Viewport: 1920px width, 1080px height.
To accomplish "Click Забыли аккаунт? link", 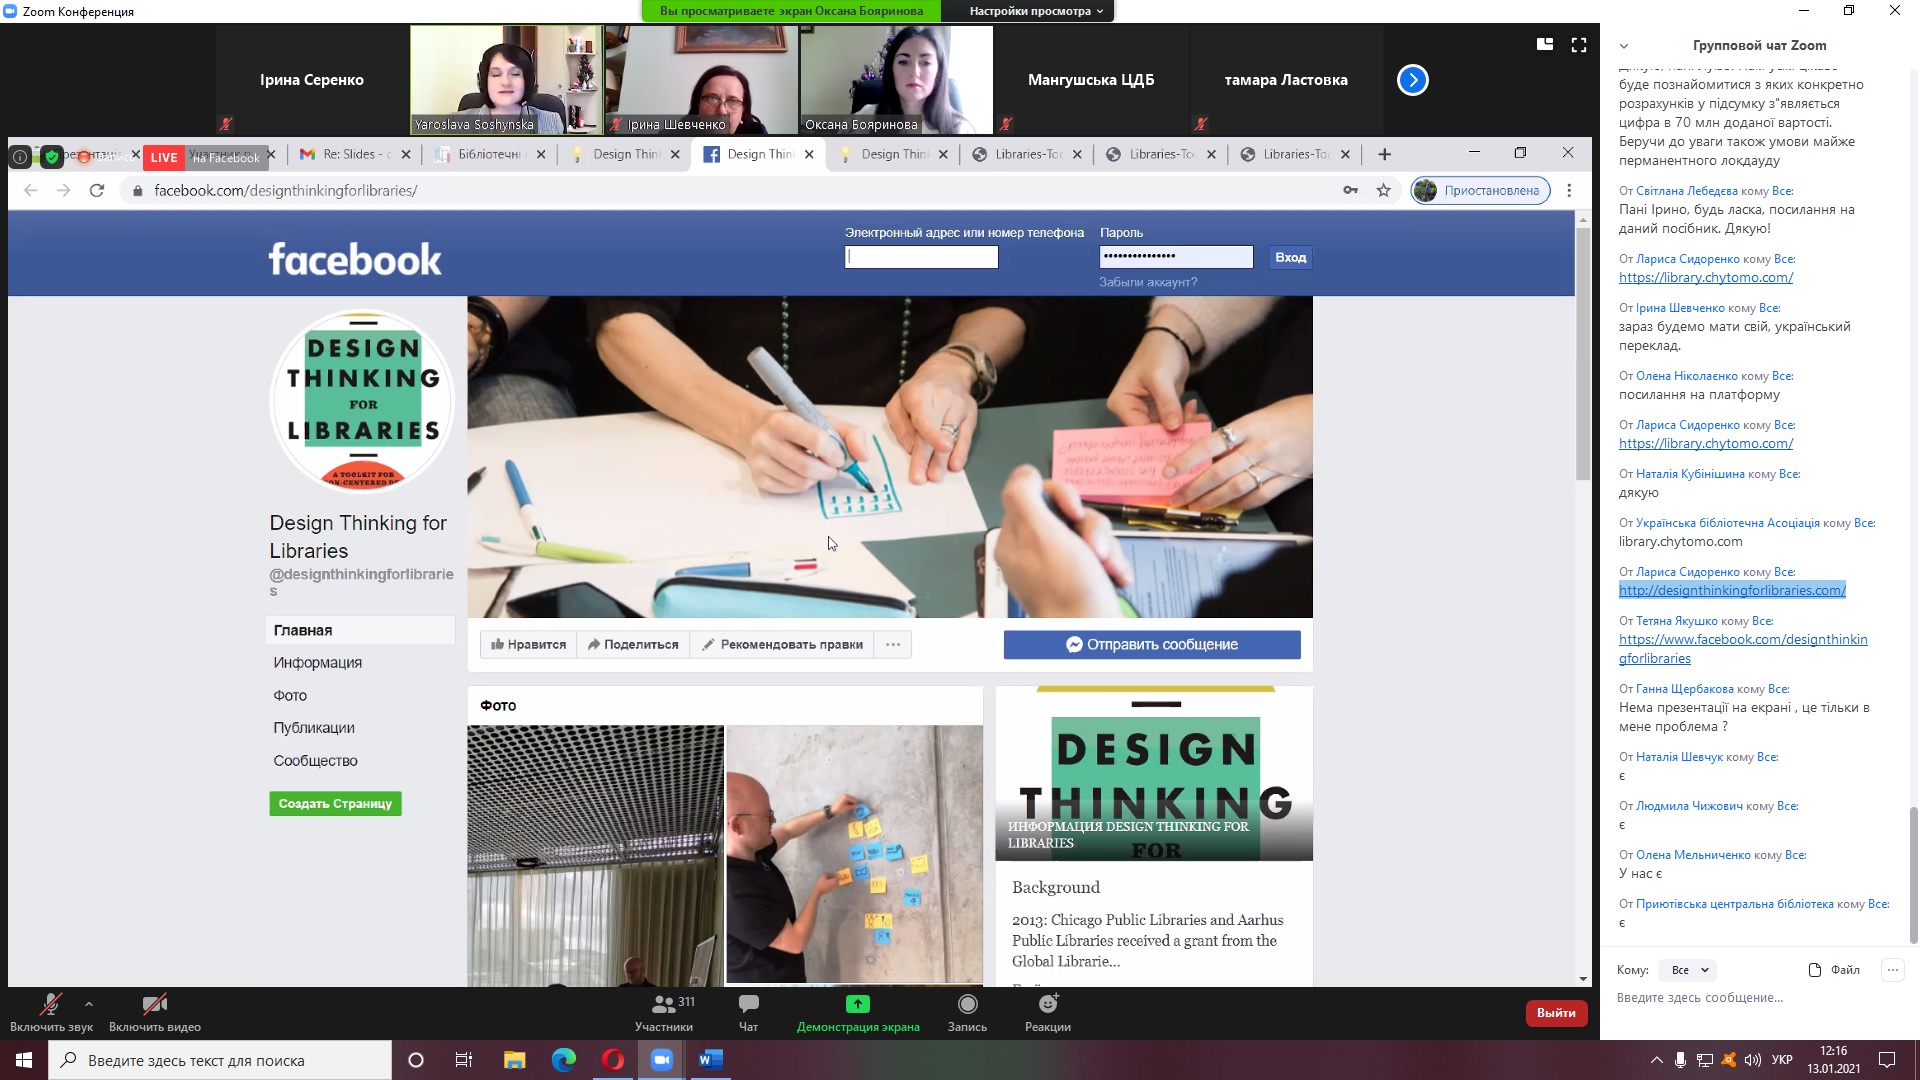I will click(x=1148, y=282).
